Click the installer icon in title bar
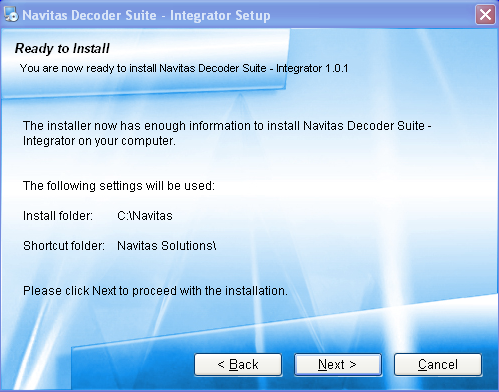This screenshot has height=392, width=499. 11,15
